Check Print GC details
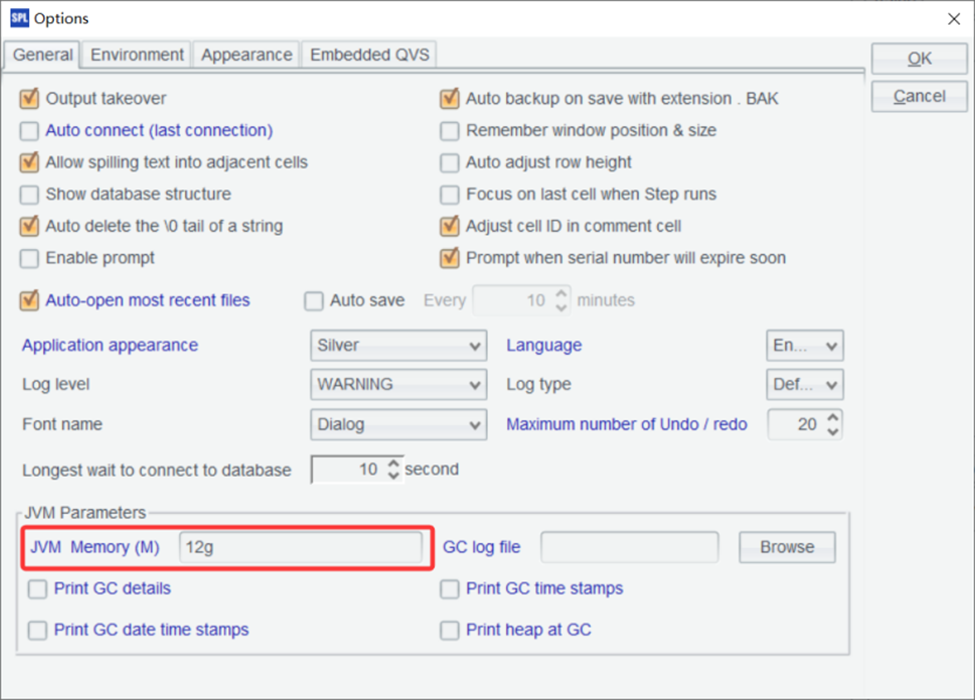Image resolution: width=975 pixels, height=700 pixels. (37, 589)
